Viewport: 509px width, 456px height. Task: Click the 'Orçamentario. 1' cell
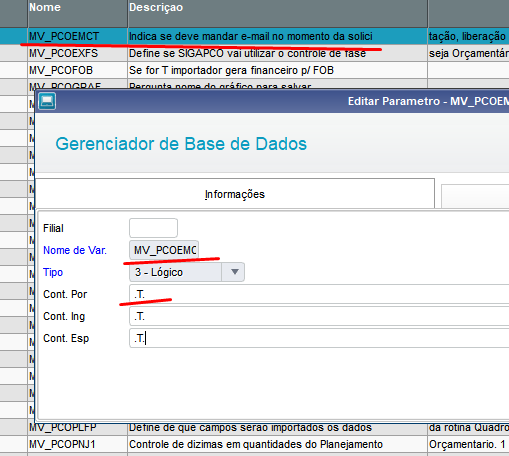[467, 444]
